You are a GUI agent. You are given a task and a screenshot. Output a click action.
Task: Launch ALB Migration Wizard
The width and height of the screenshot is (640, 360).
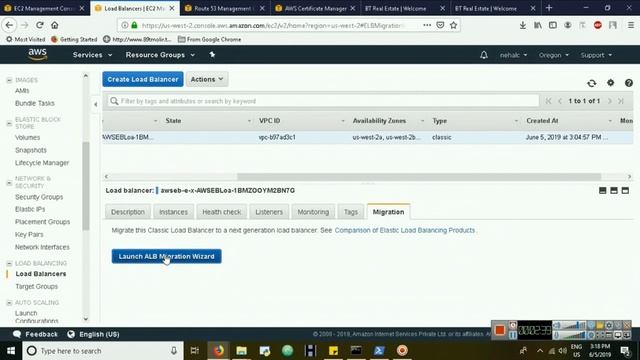click(167, 256)
